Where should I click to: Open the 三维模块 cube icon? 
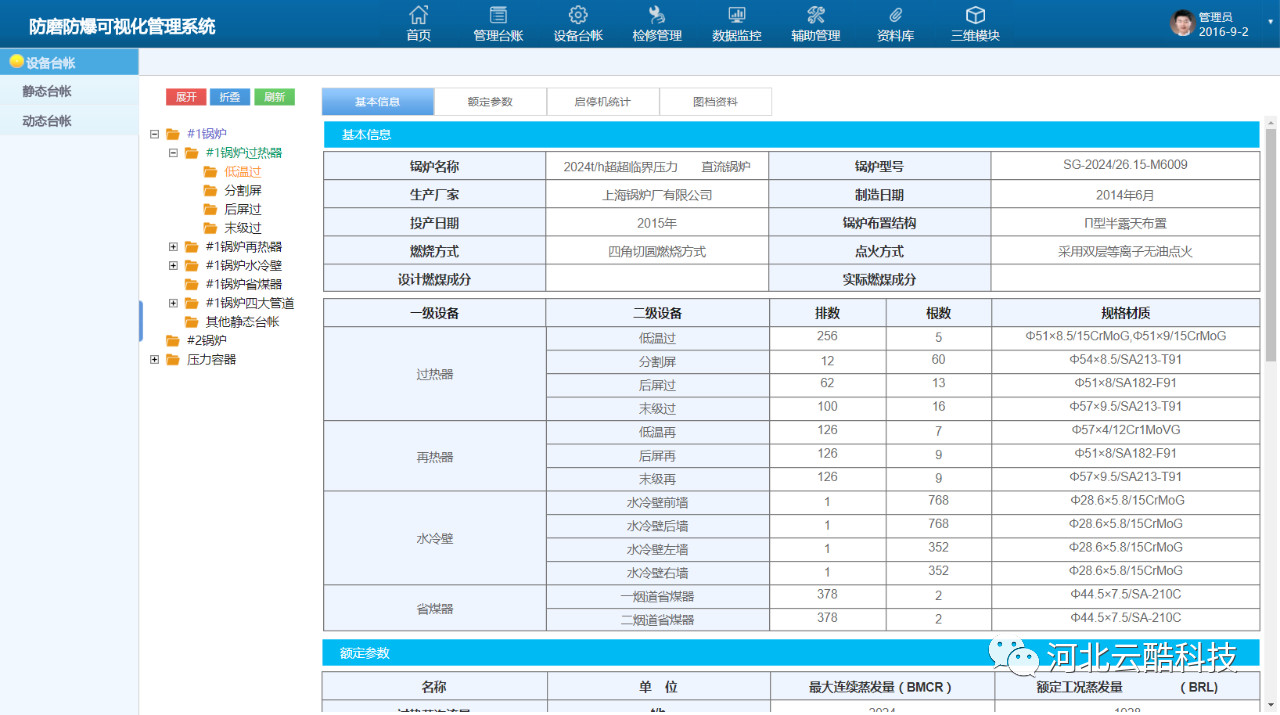pos(974,16)
